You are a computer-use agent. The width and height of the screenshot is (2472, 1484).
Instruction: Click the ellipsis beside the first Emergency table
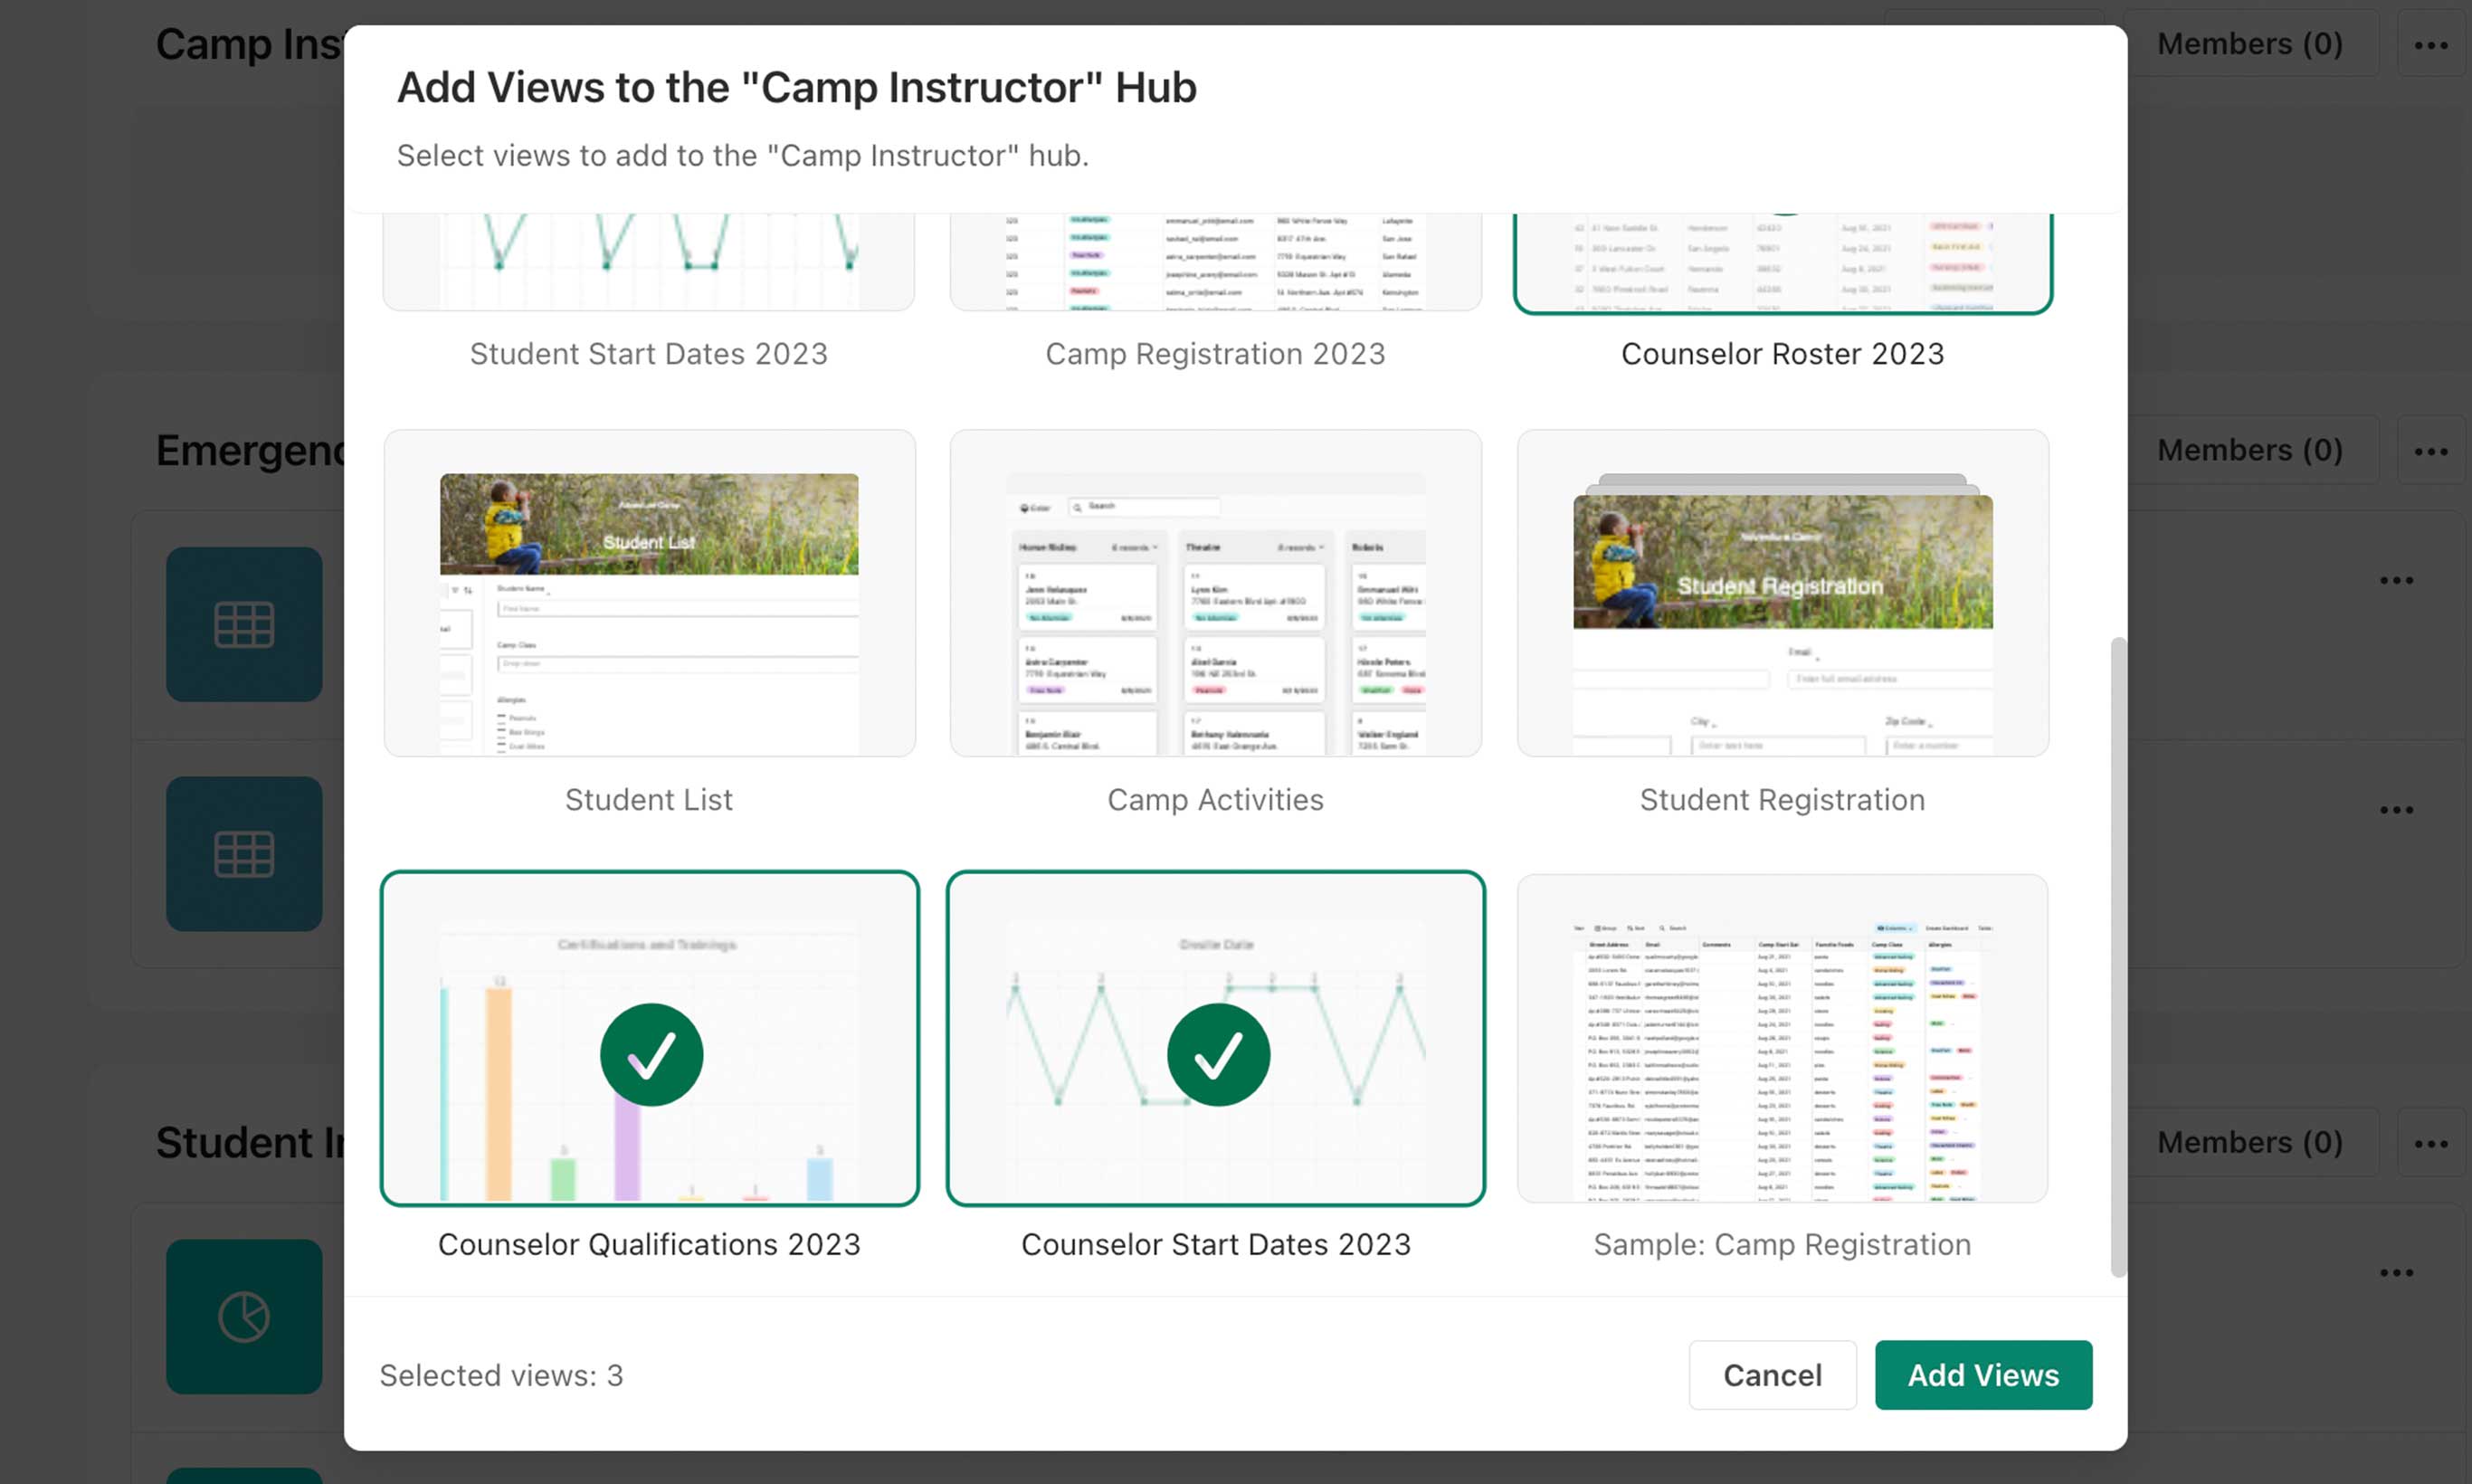pos(2397,580)
